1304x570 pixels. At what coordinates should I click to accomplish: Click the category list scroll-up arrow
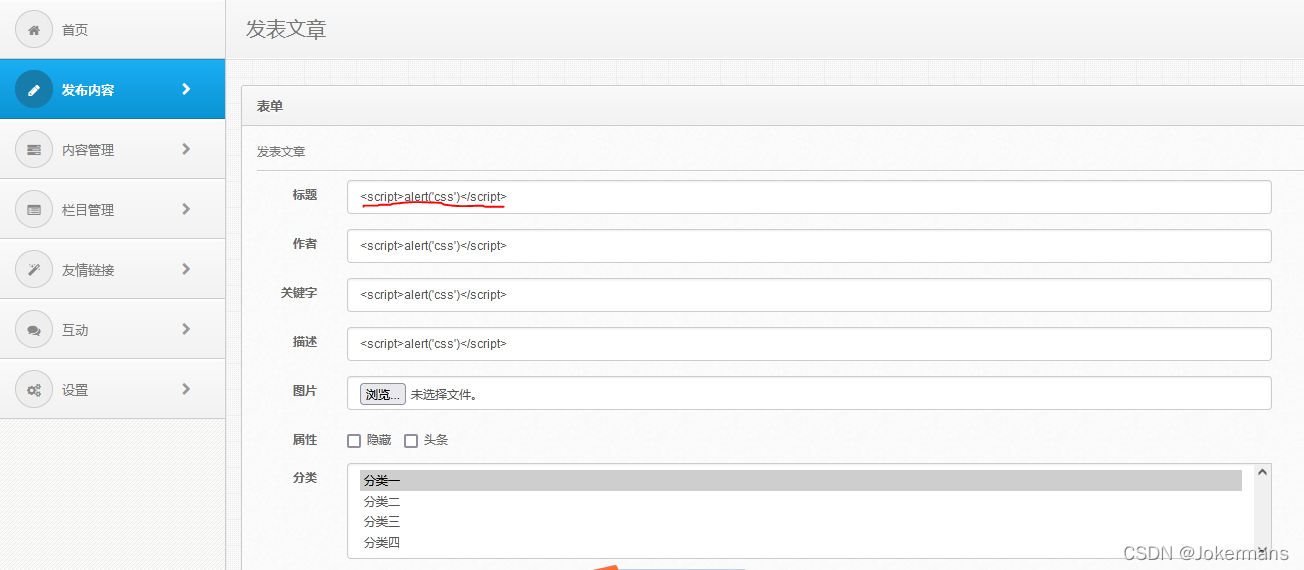[1262, 472]
